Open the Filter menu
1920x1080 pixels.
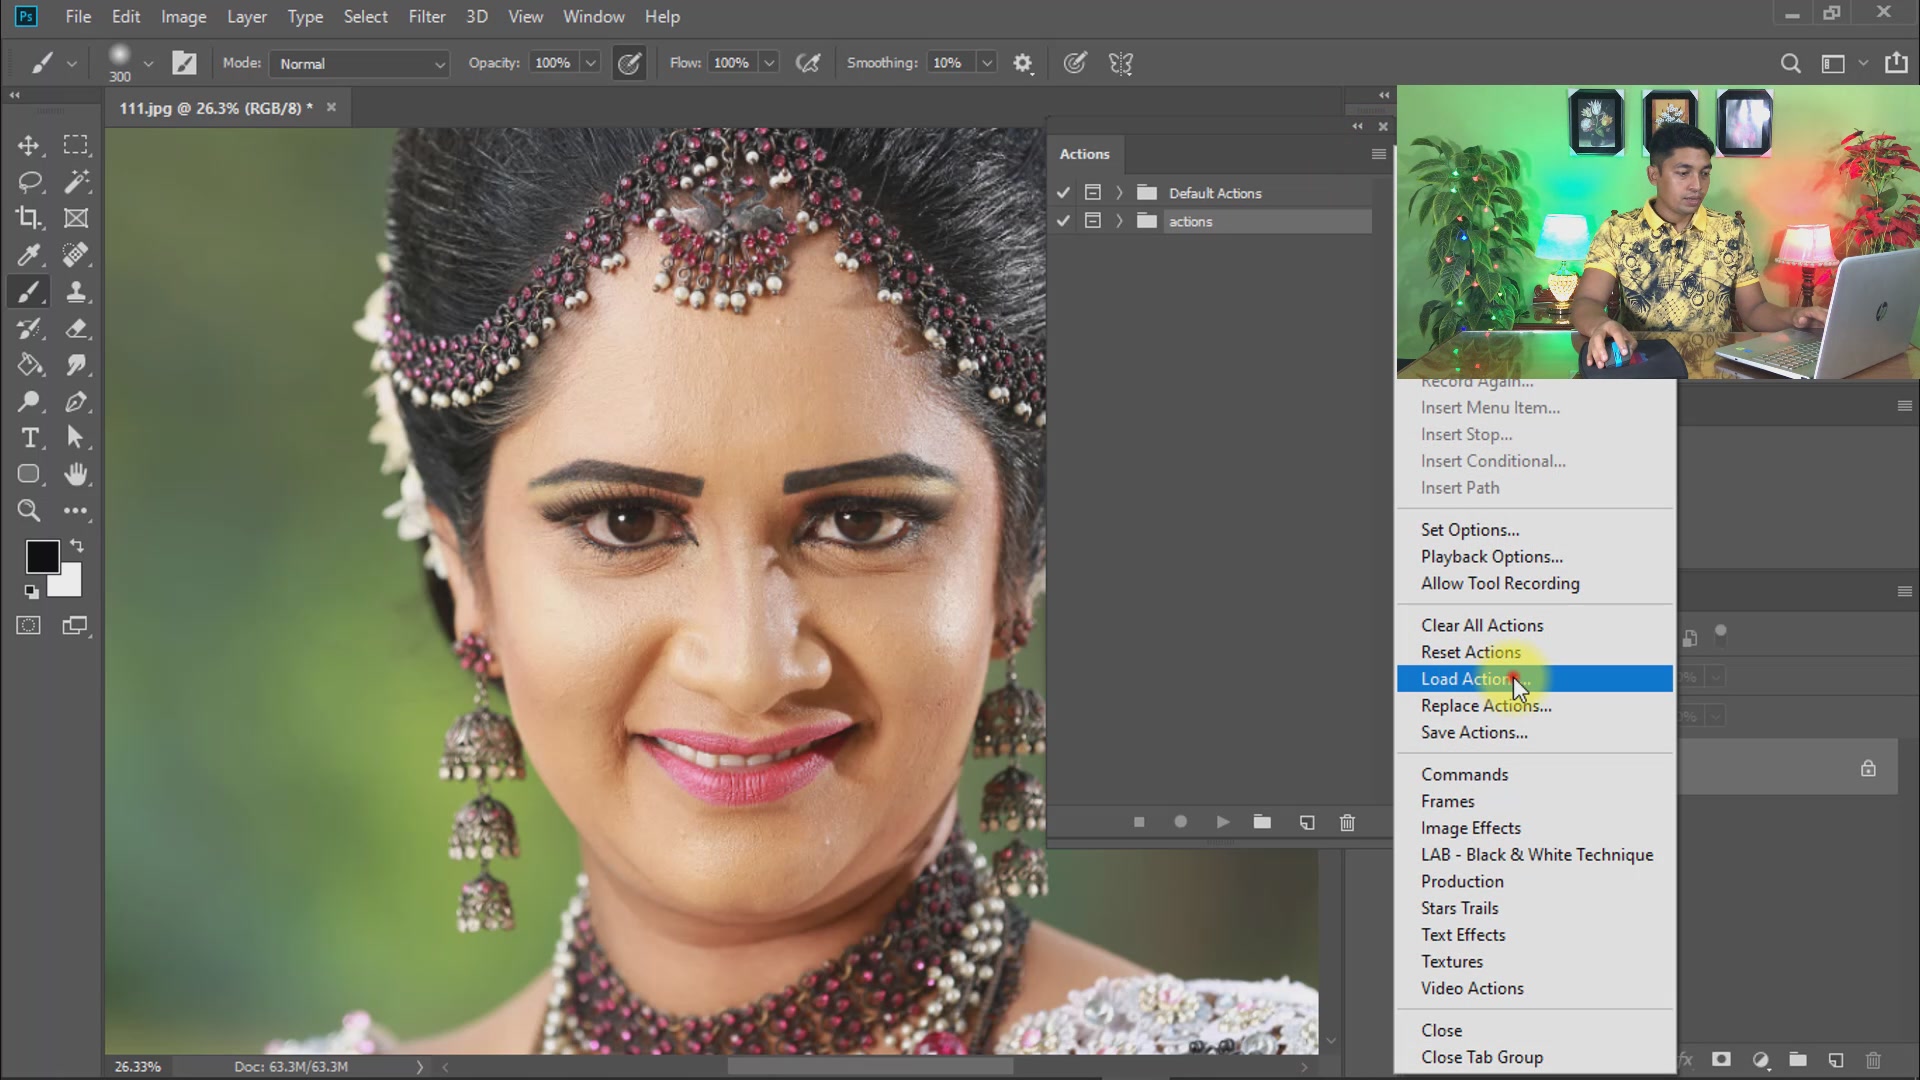(x=426, y=17)
